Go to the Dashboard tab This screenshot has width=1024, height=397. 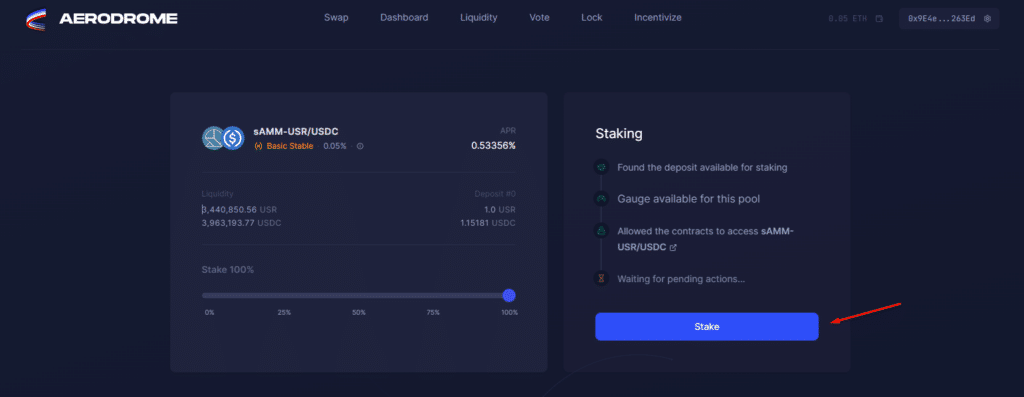click(x=404, y=18)
